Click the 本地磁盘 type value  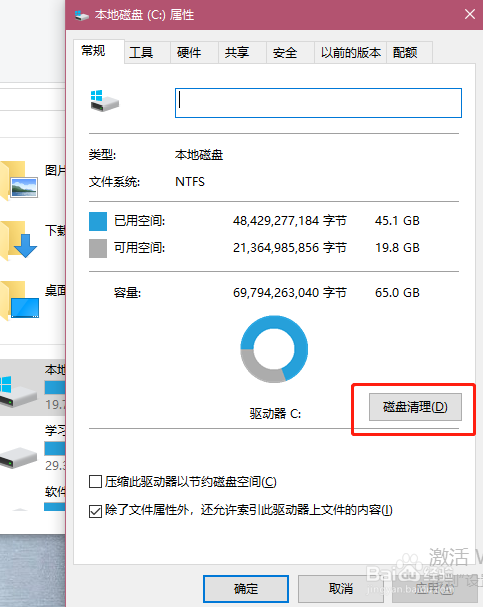(199, 155)
